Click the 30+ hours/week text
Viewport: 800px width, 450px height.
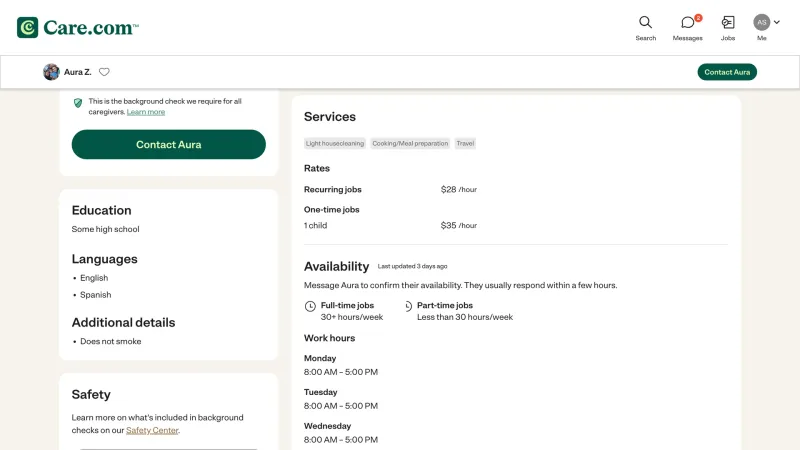coord(352,317)
